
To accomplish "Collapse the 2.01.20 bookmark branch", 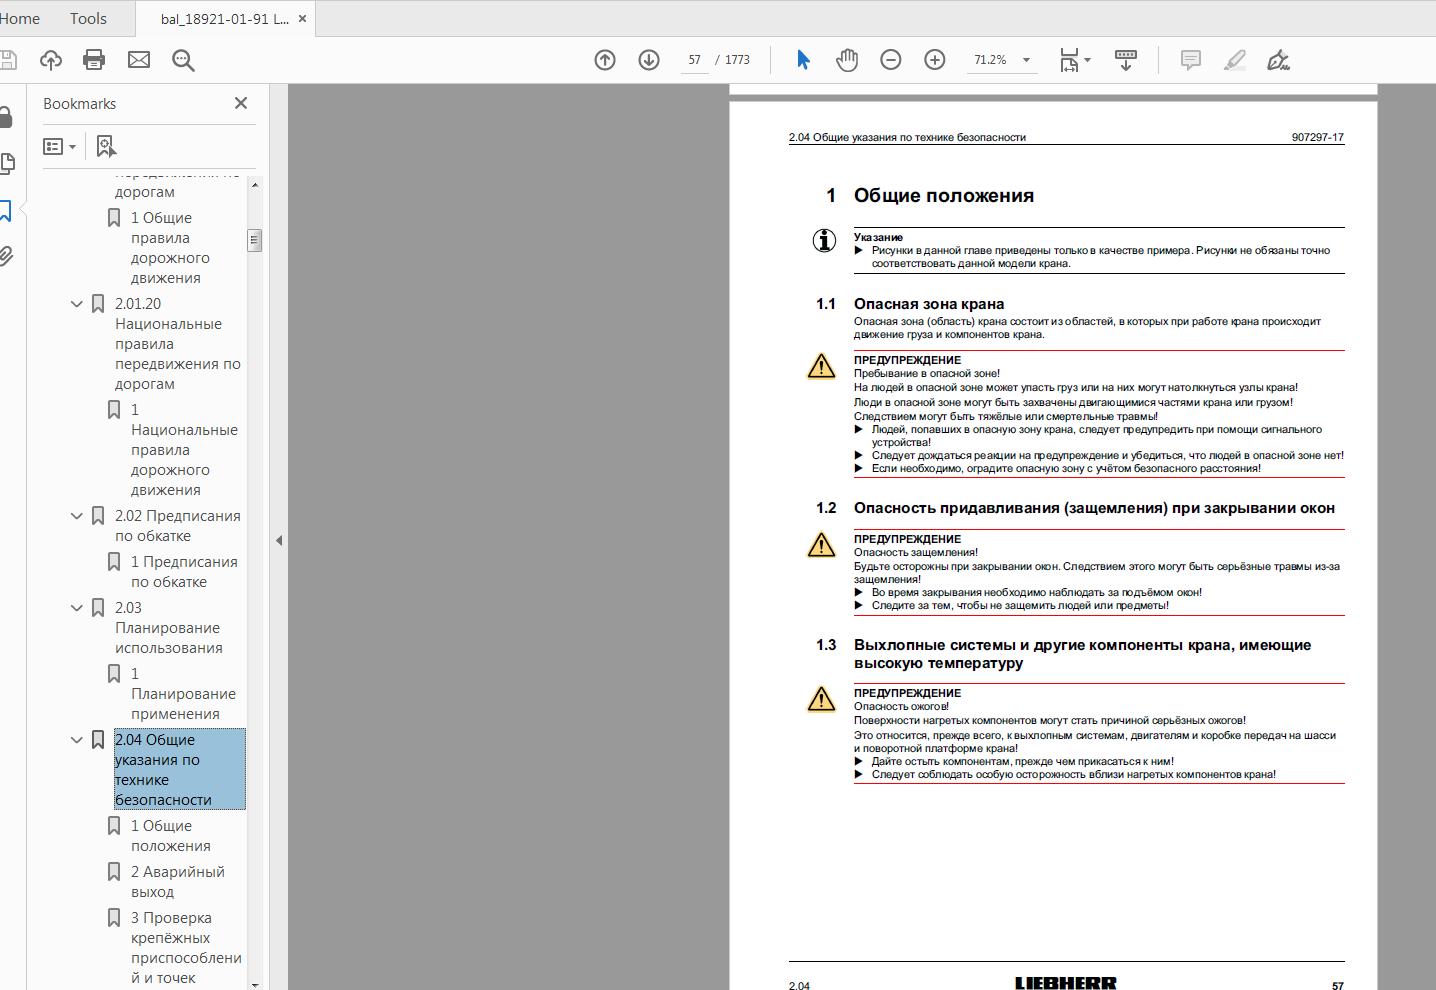I will (76, 304).
